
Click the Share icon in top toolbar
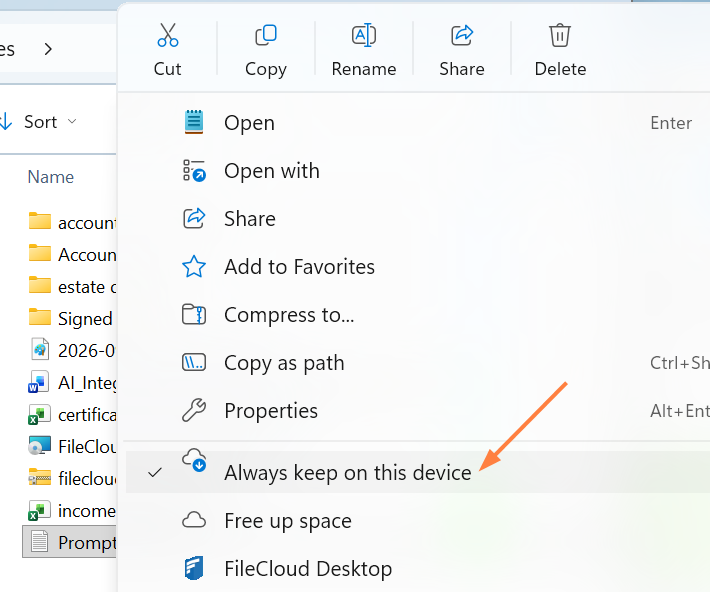pos(462,35)
